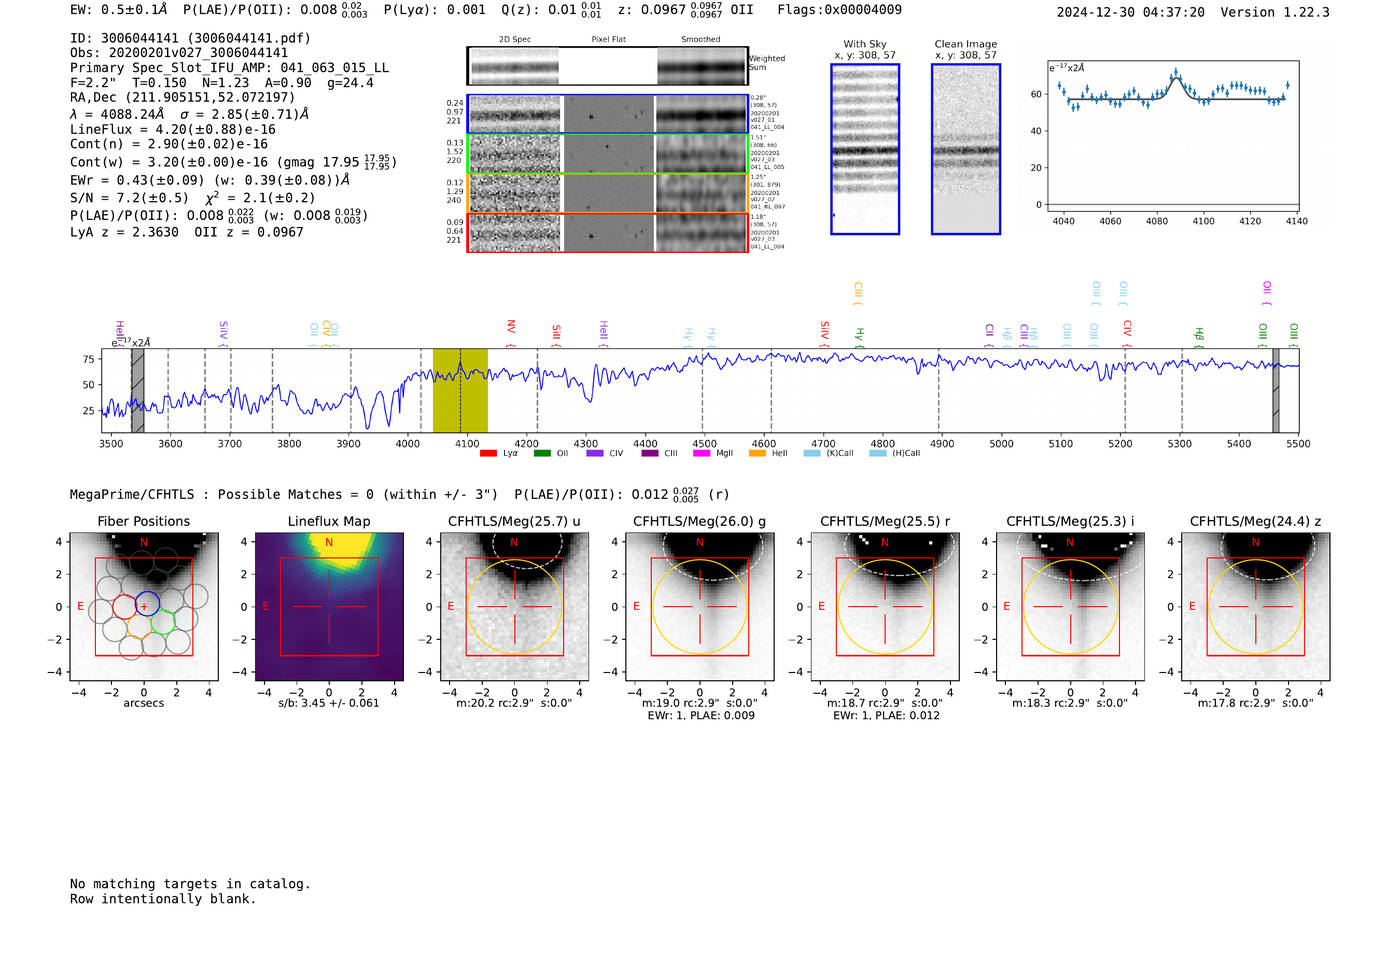This screenshot has width=1400, height=953.
Task: Click the 'm:17.8 rc:2.9' z-band caption
Action: click(1255, 703)
